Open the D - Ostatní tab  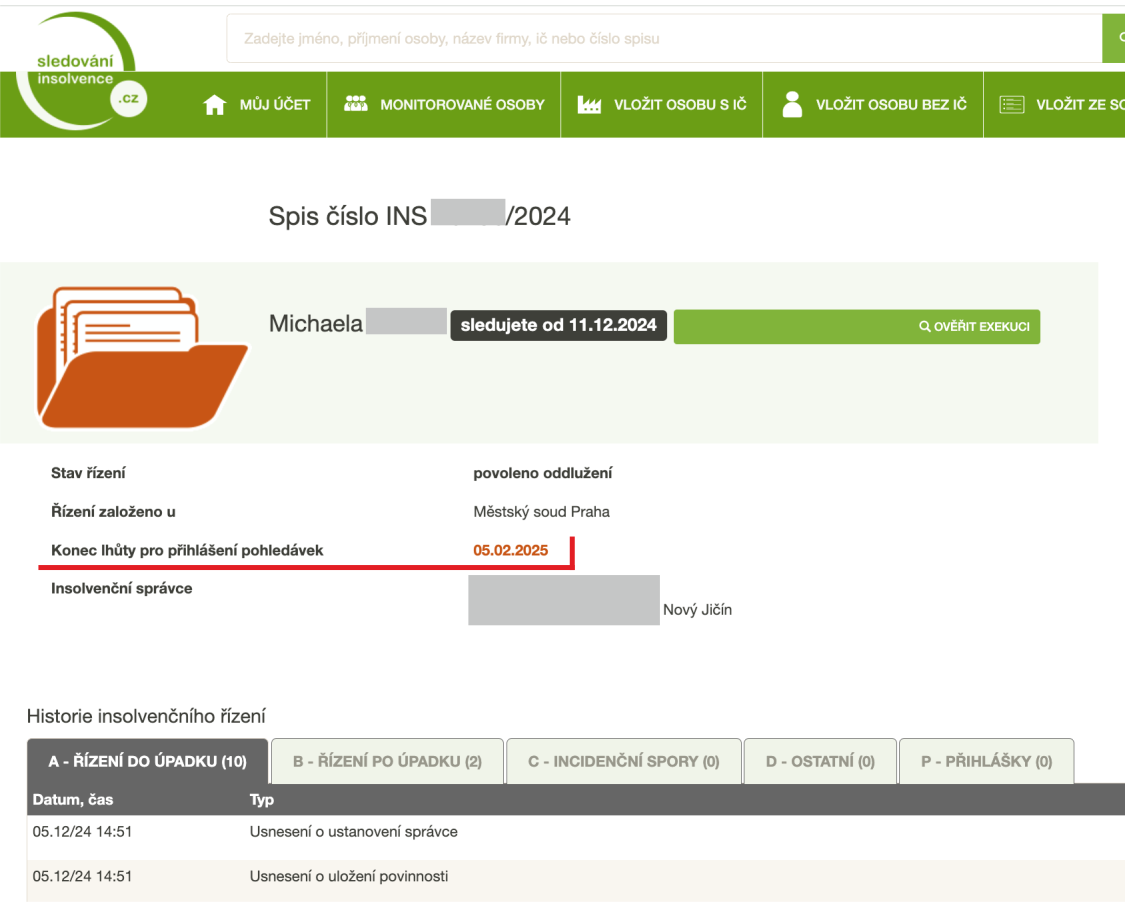click(x=820, y=762)
